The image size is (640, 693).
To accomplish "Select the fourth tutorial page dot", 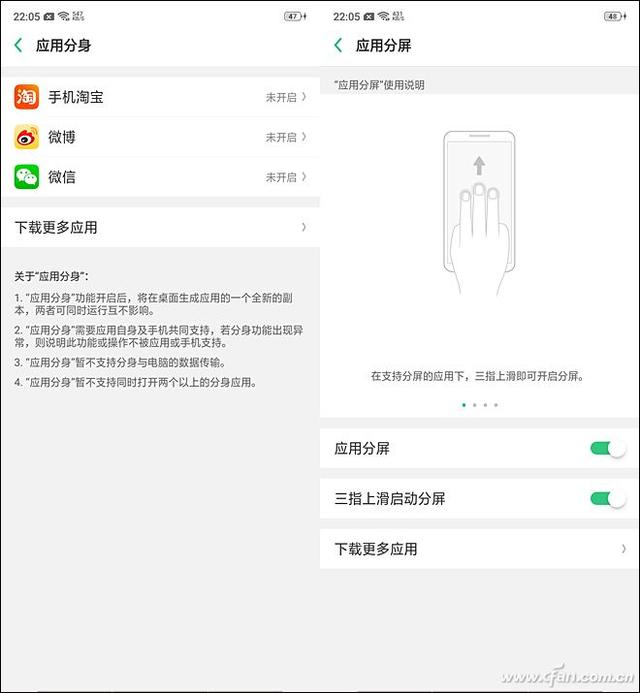I will (496, 405).
